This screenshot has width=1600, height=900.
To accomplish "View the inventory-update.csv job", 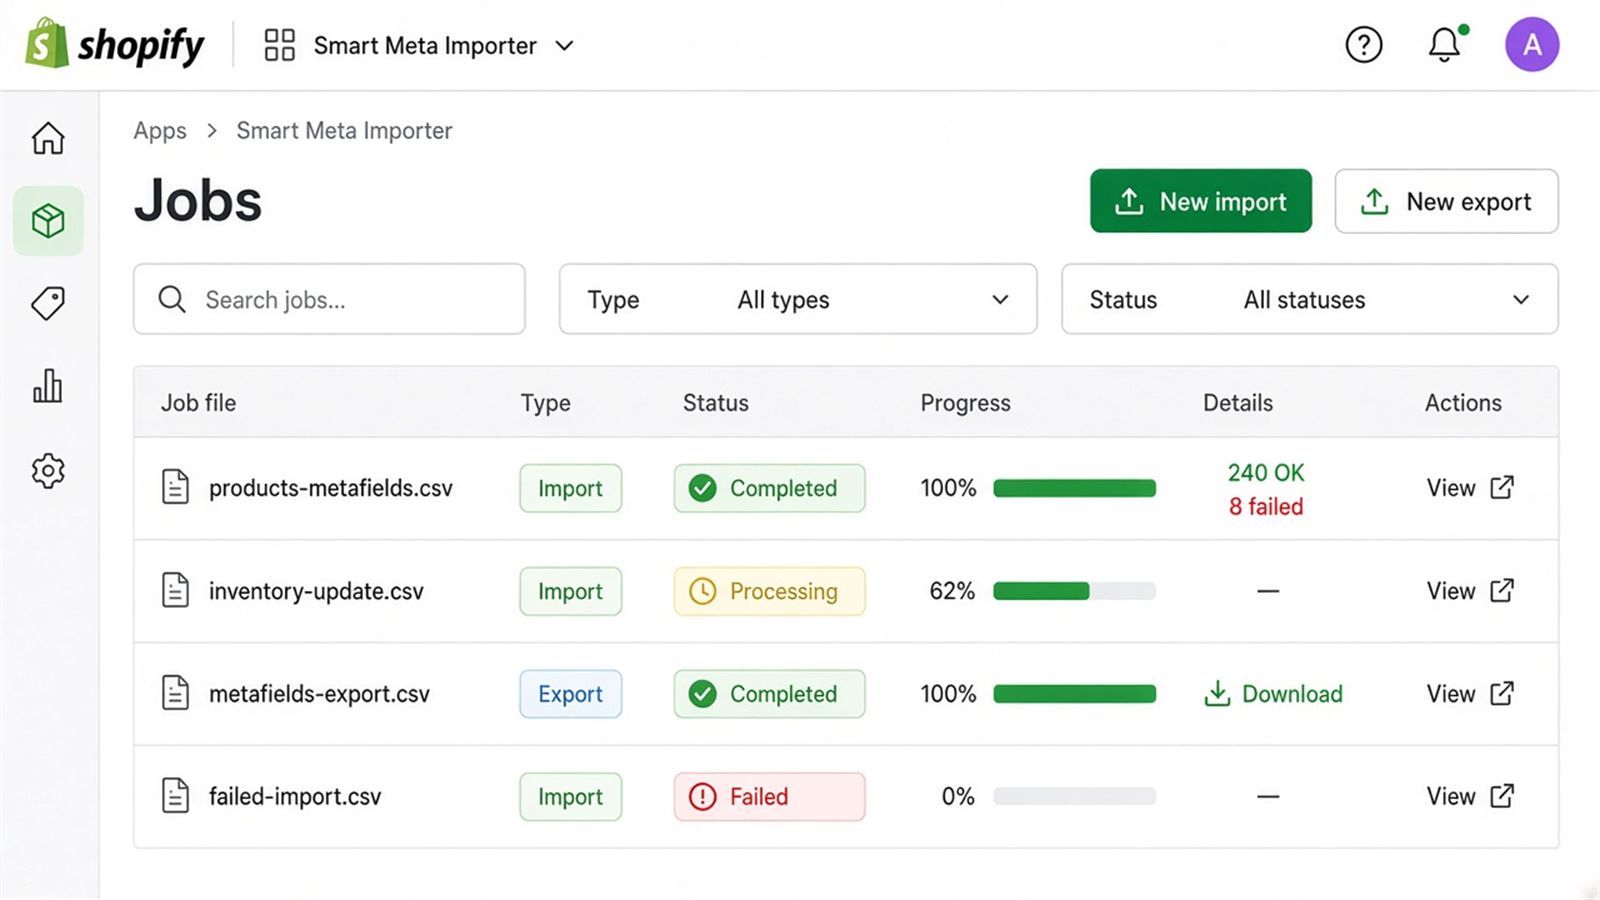I will [1470, 591].
